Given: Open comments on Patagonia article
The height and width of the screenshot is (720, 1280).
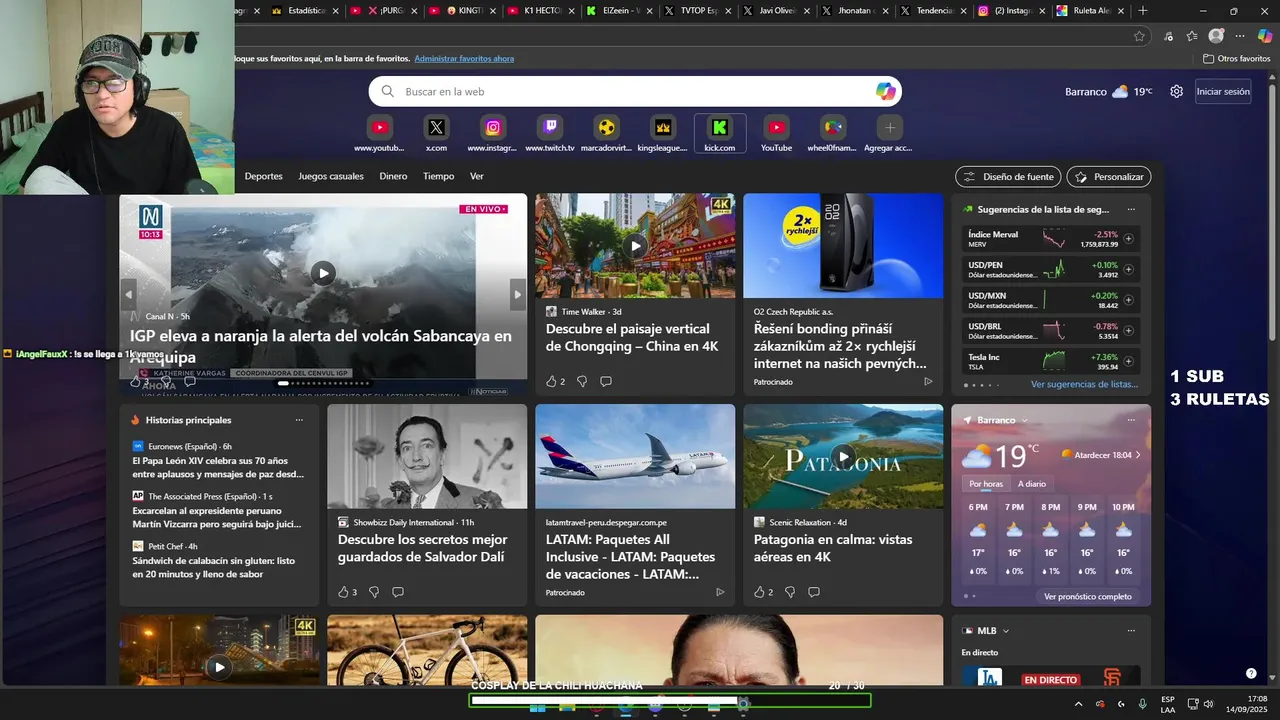Looking at the screenshot, I should tap(814, 592).
